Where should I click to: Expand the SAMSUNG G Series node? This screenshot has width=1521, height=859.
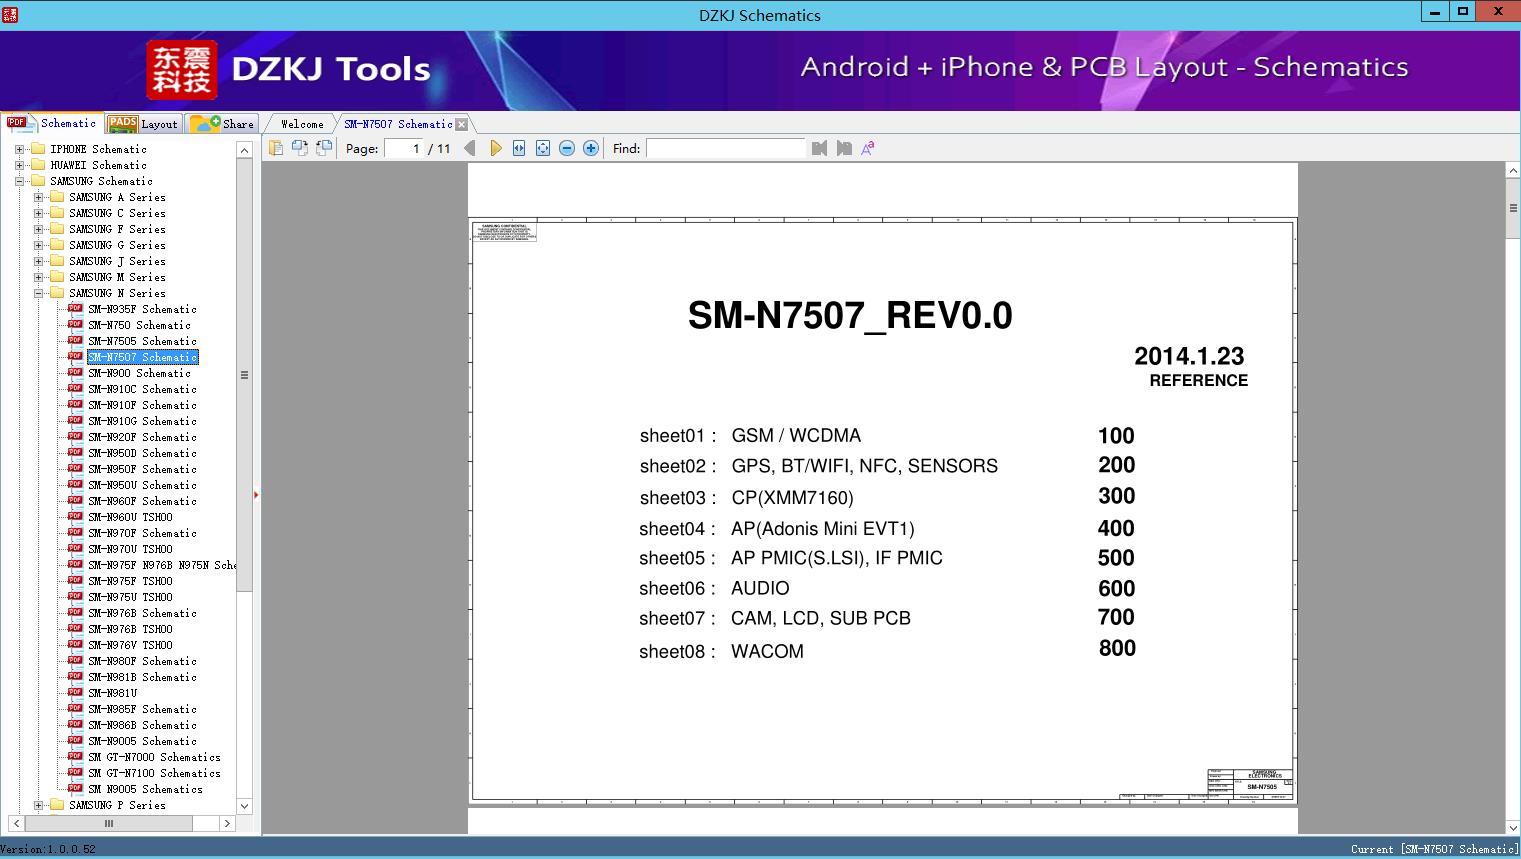pyautogui.click(x=38, y=245)
